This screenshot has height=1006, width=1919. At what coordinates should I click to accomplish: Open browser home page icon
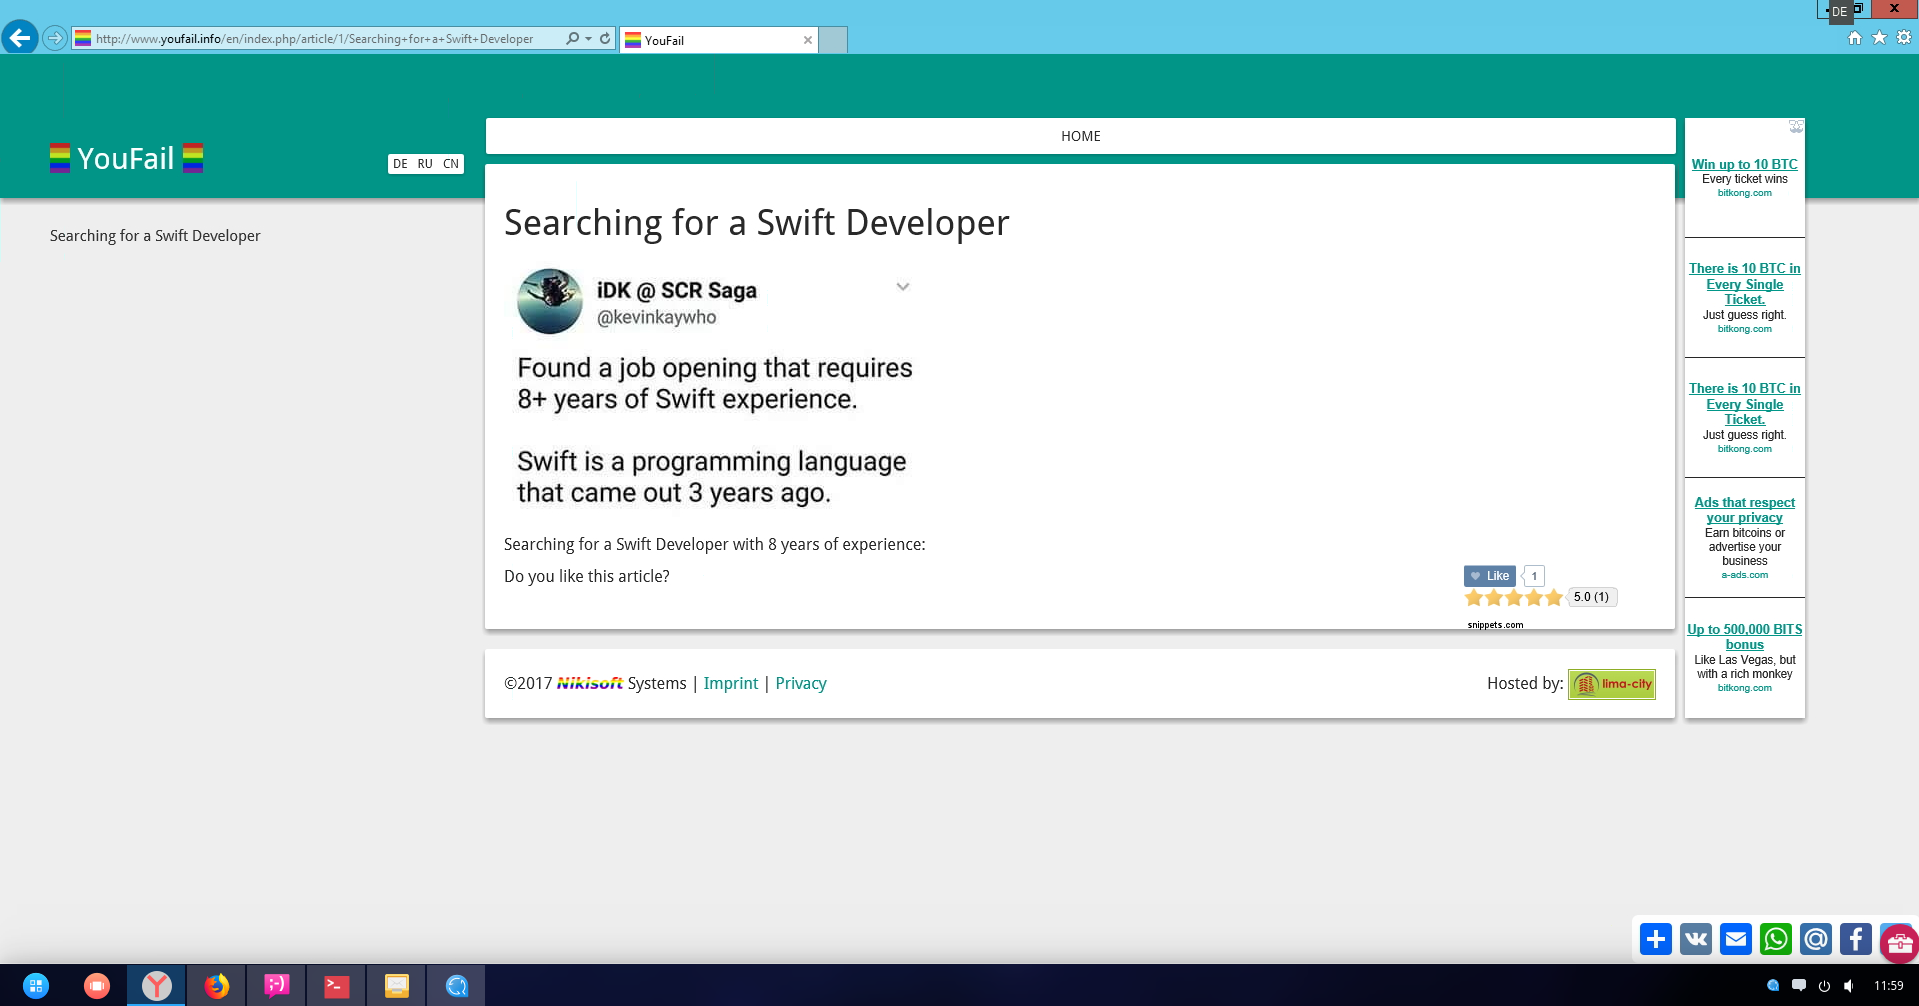(x=1855, y=38)
